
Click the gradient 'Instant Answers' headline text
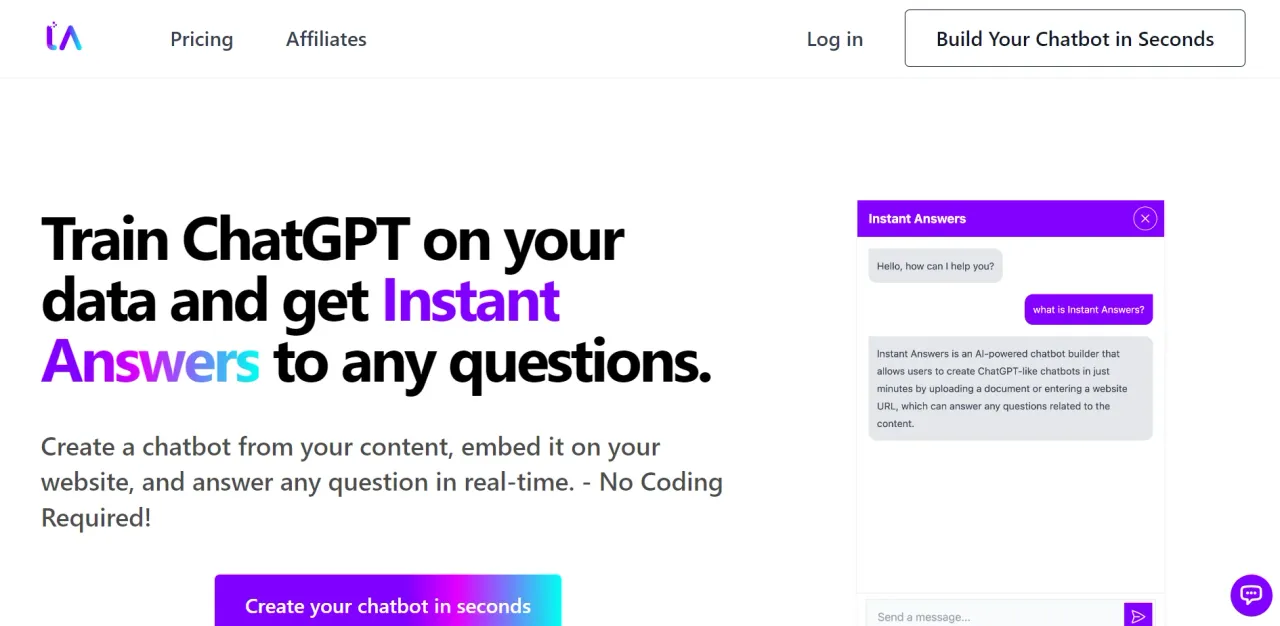(x=300, y=330)
